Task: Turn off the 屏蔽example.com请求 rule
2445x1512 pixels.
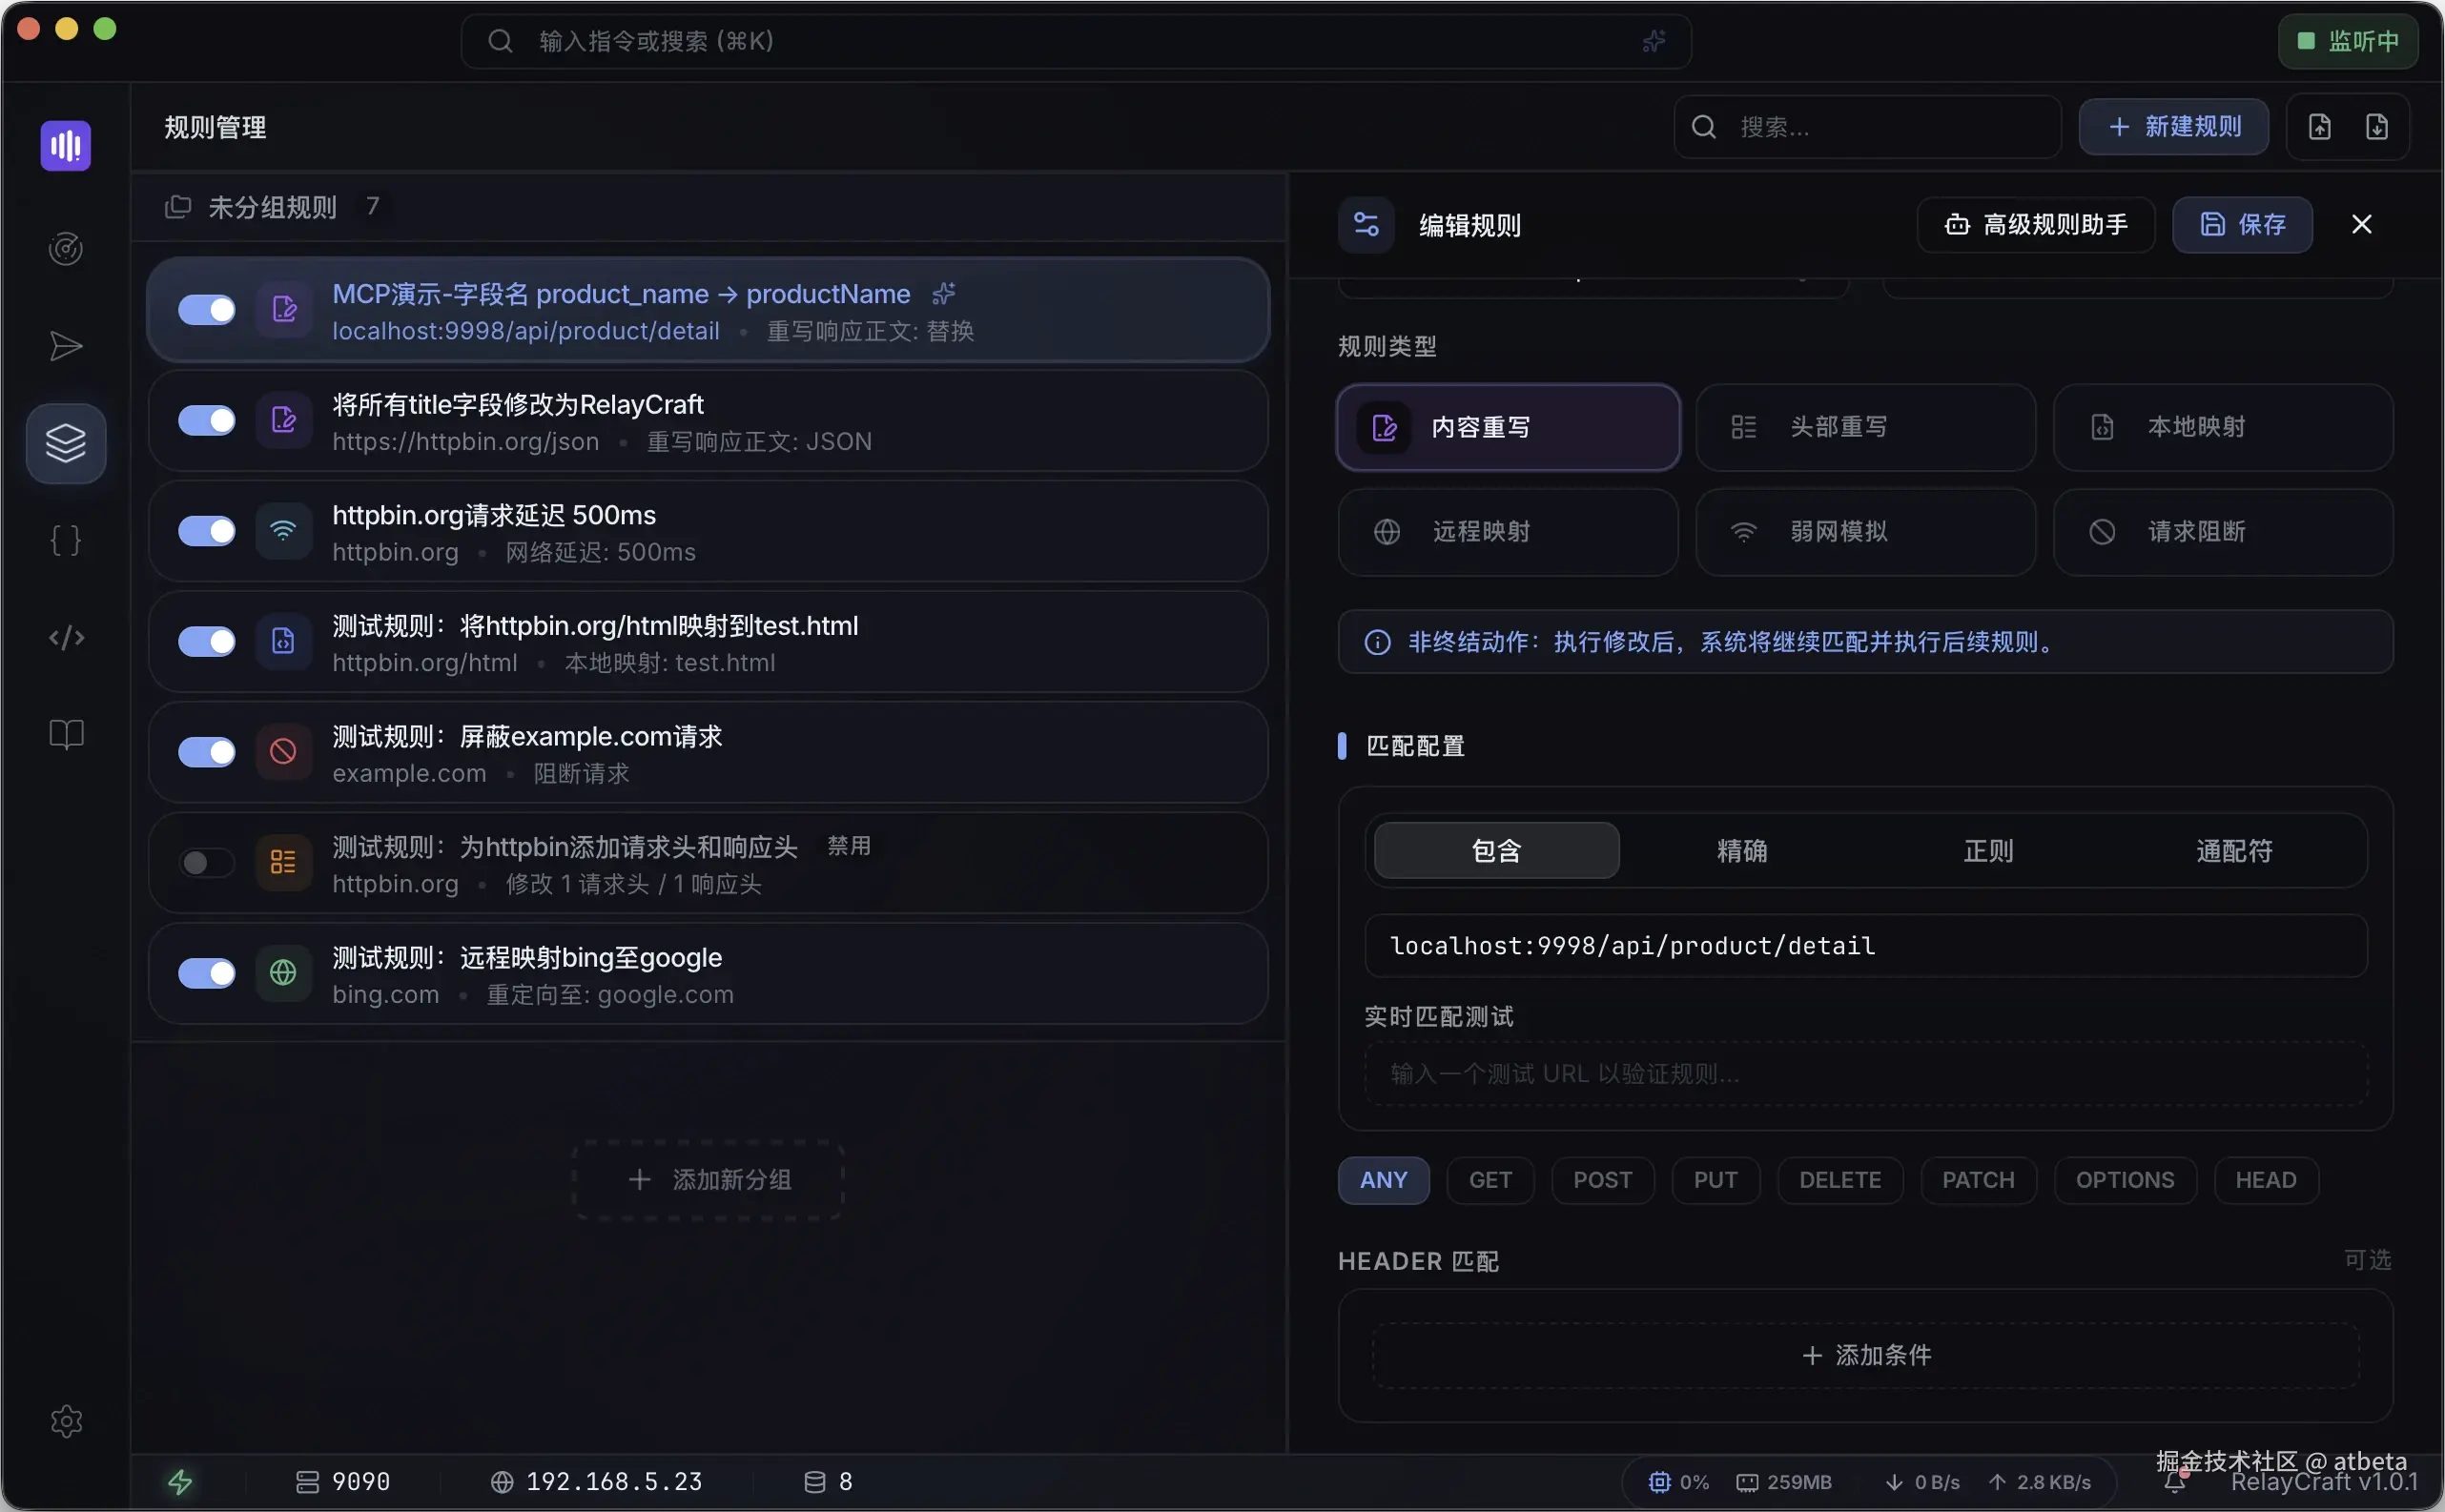Action: (x=206, y=752)
